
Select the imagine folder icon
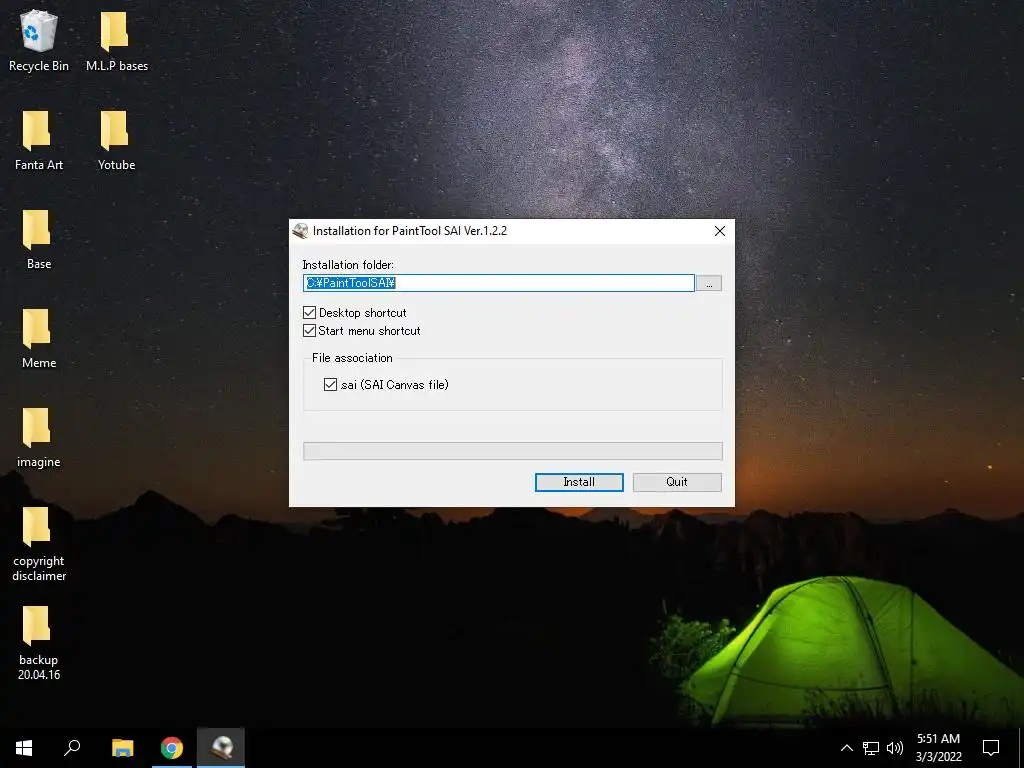click(39, 438)
